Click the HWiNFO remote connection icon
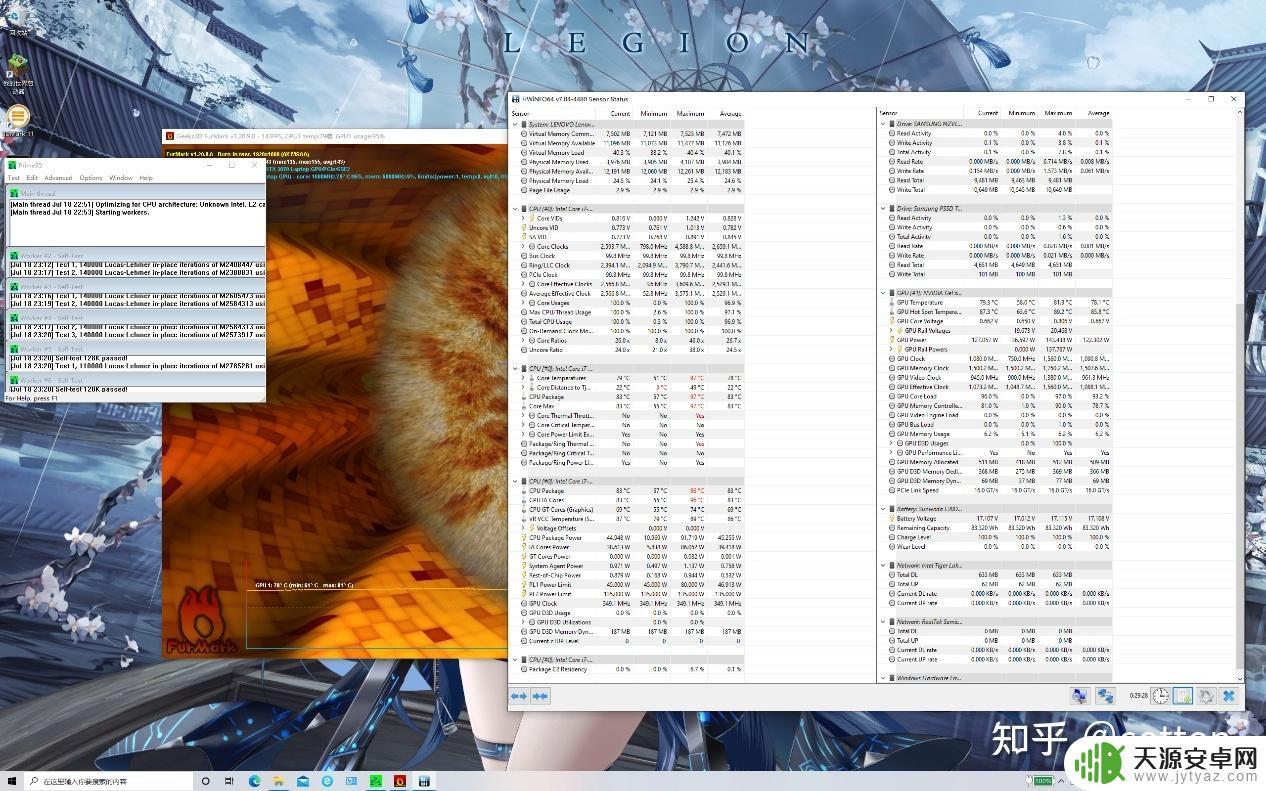 point(1105,696)
